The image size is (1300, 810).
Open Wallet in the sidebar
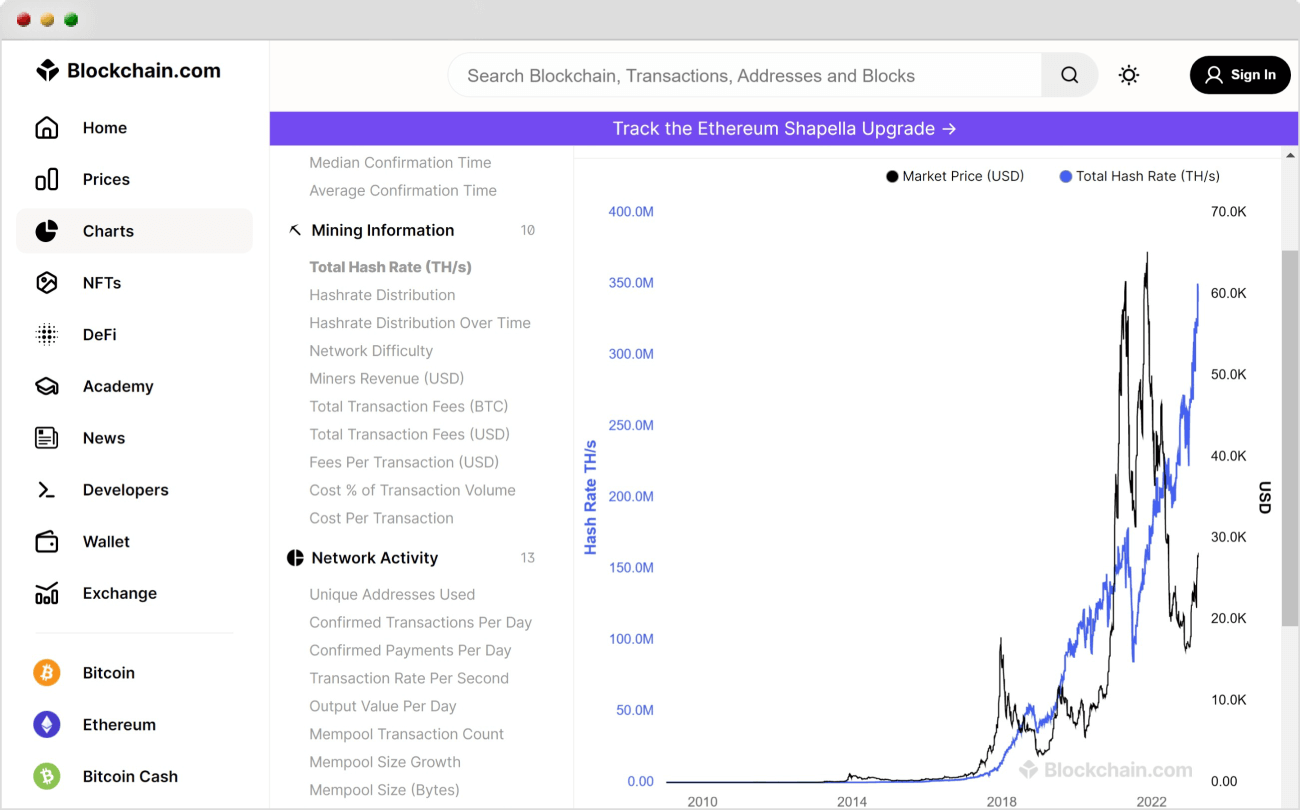click(x=106, y=542)
